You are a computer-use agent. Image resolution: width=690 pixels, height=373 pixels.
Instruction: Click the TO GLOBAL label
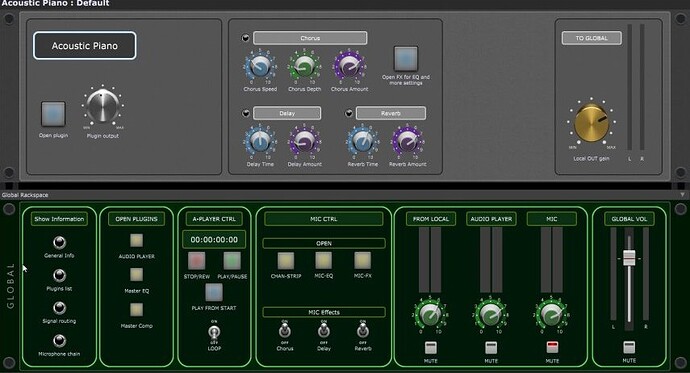click(x=591, y=38)
